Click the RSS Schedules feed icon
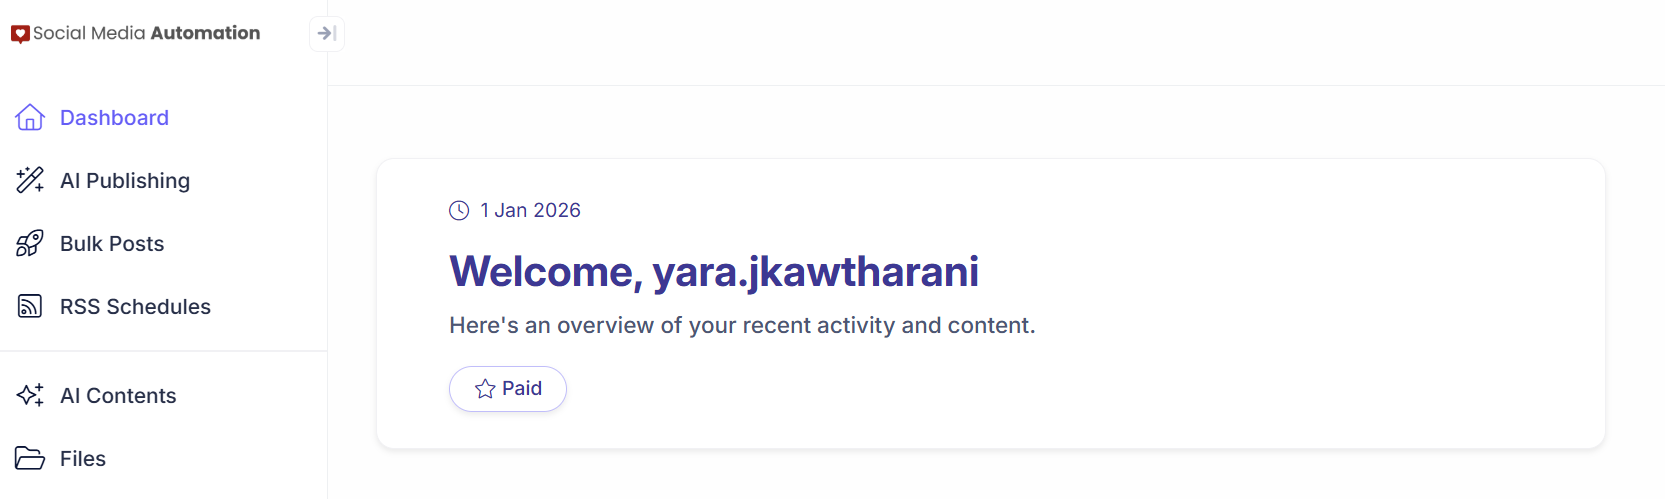Image resolution: width=1665 pixels, height=499 pixels. tap(30, 306)
